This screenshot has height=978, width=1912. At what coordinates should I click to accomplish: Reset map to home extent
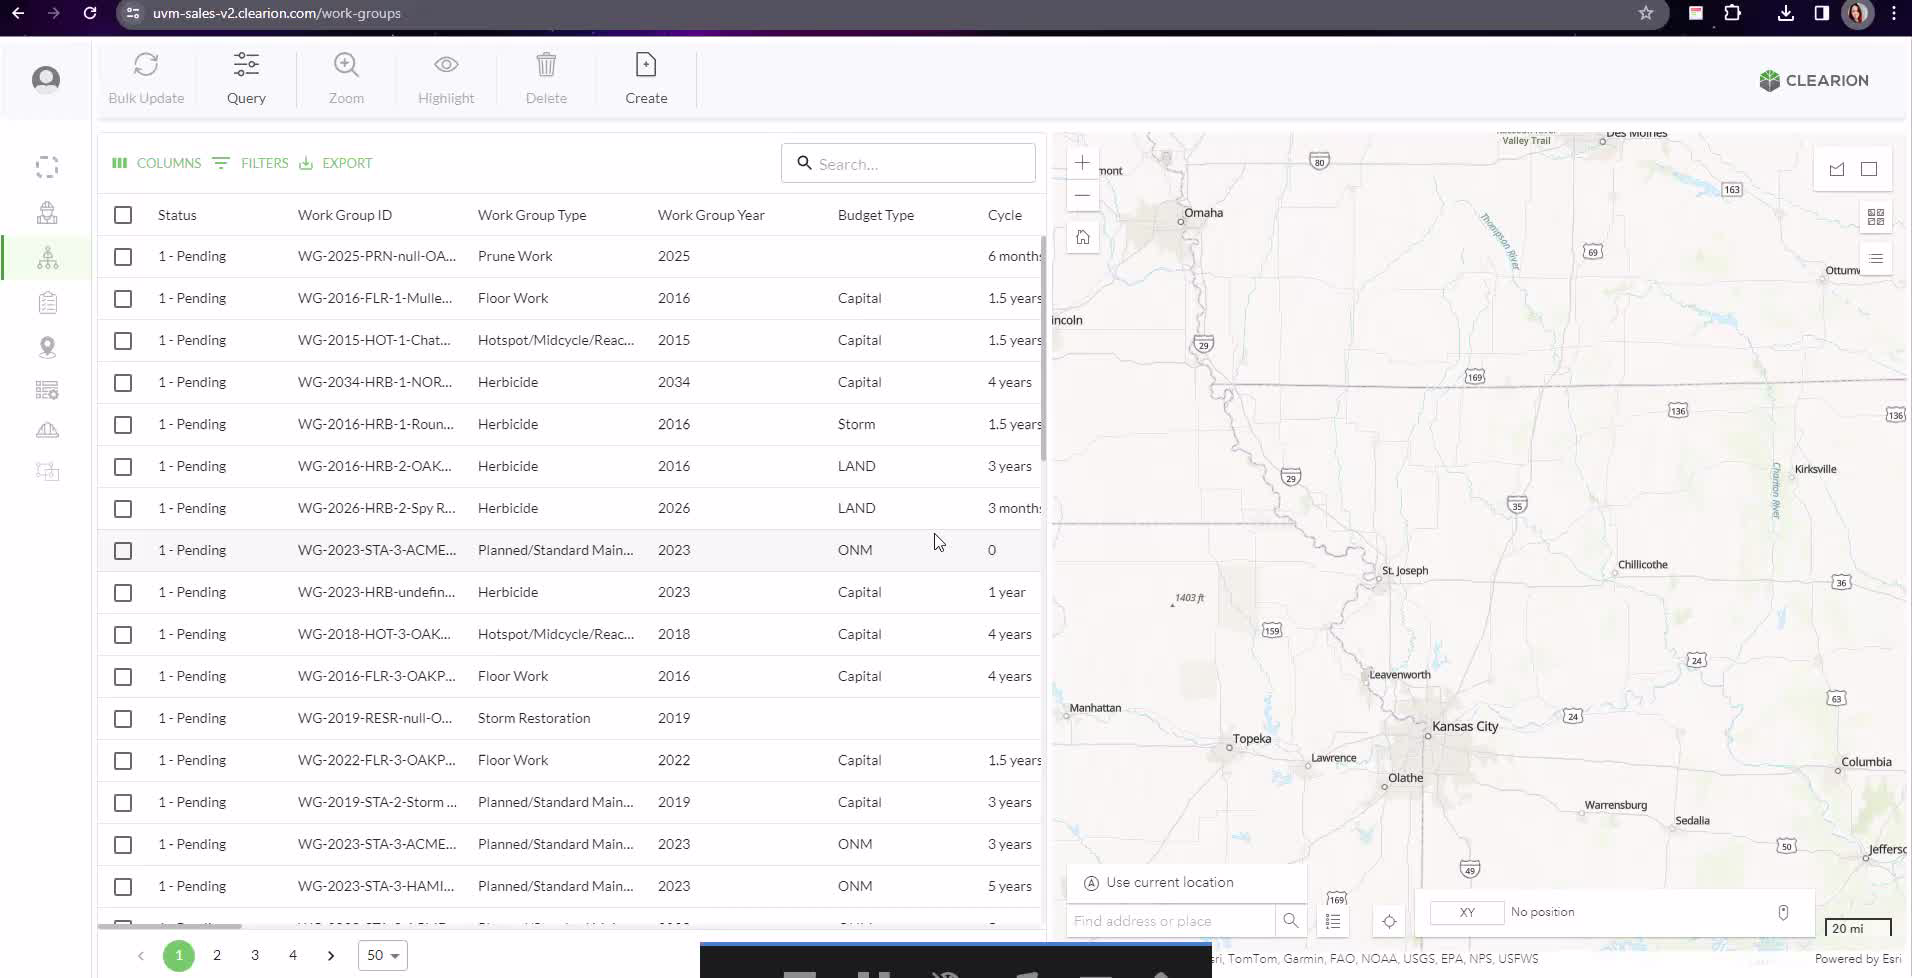click(1082, 238)
